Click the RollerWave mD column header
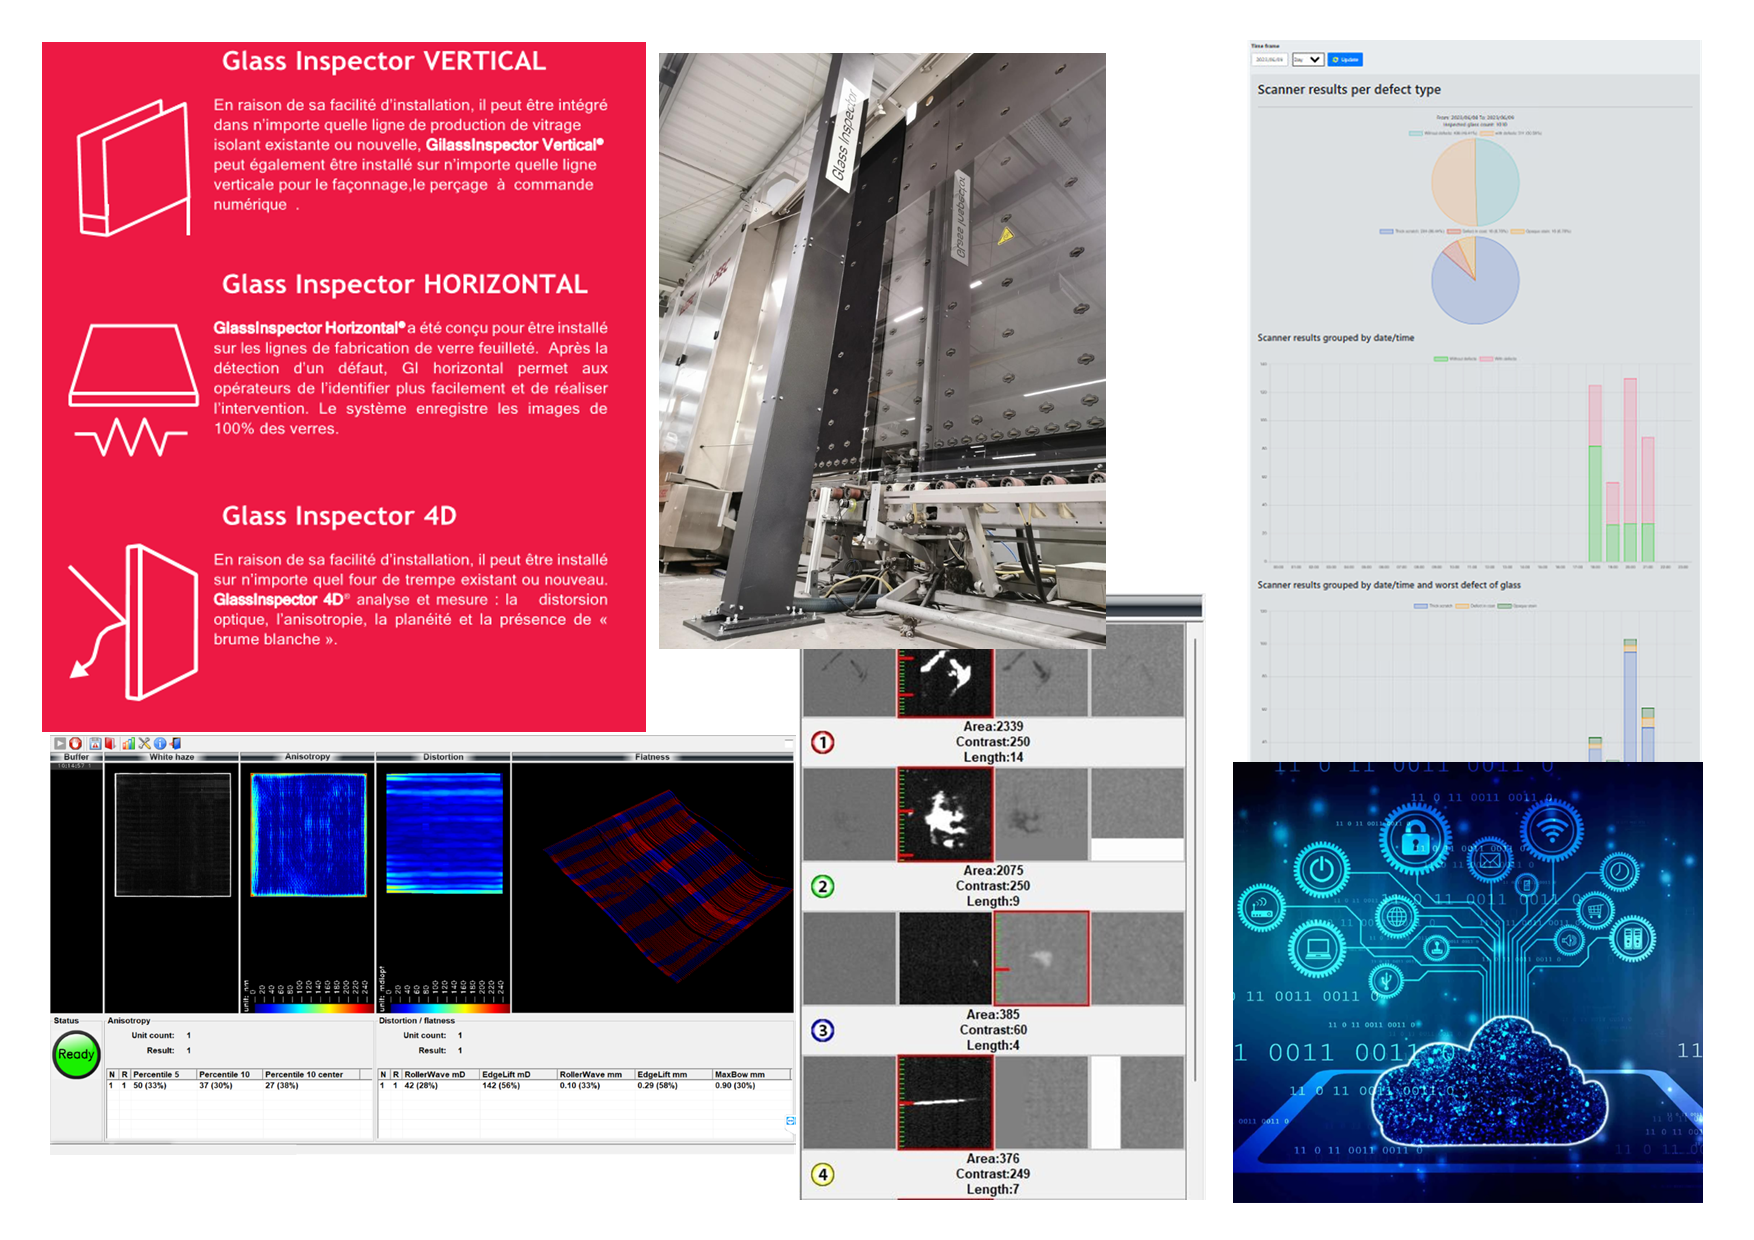 pos(434,1074)
